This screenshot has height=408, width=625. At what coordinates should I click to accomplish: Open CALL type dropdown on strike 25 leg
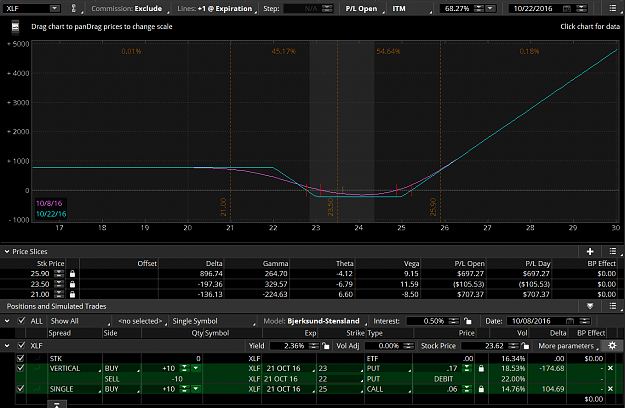388,389
